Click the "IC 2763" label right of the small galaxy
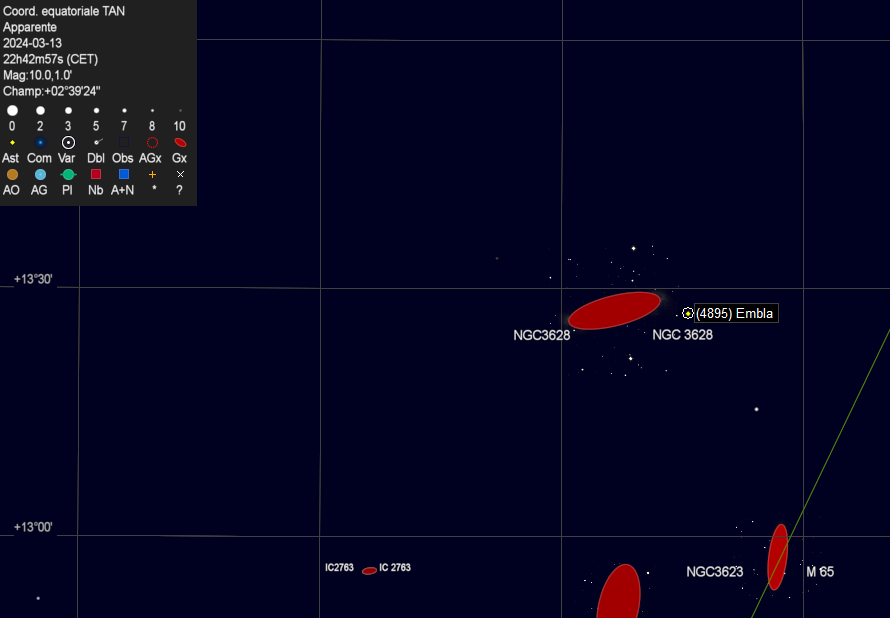Viewport: 890px width, 618px height. (x=395, y=567)
